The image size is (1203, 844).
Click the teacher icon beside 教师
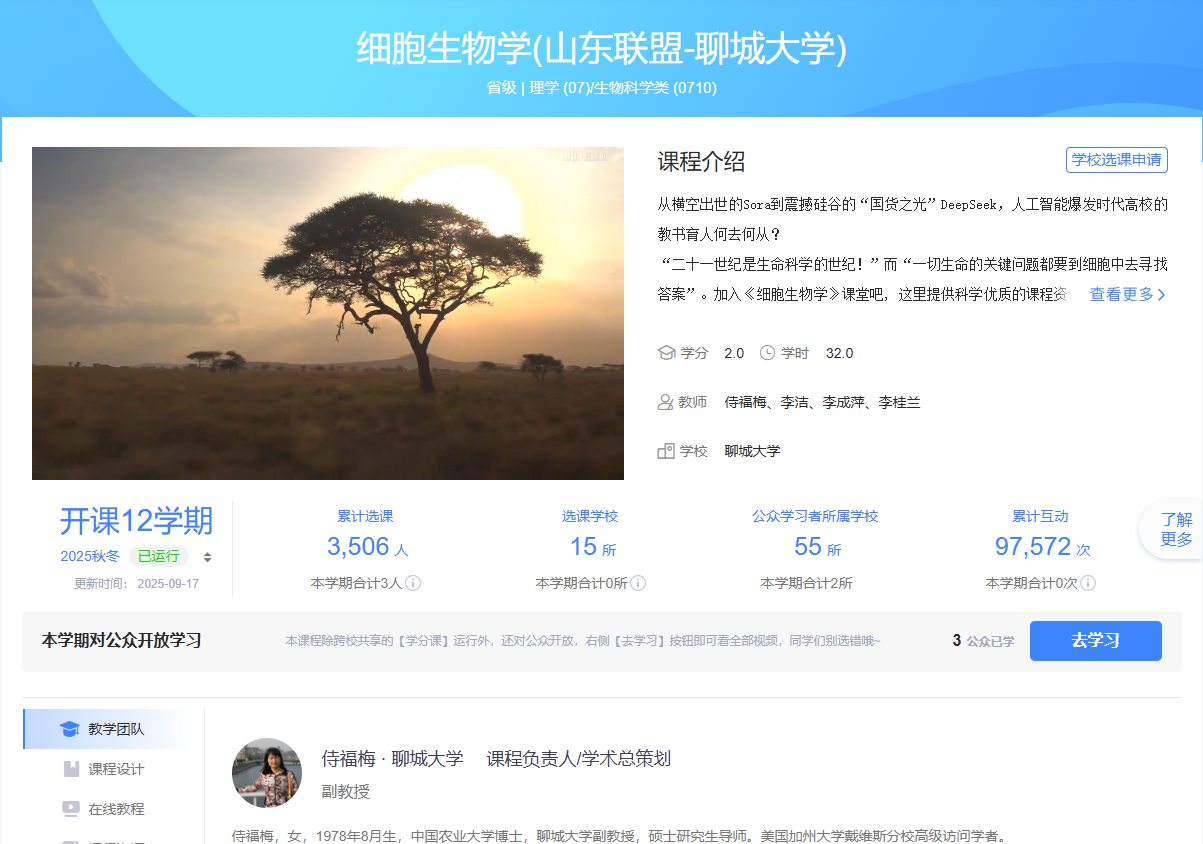click(x=665, y=402)
